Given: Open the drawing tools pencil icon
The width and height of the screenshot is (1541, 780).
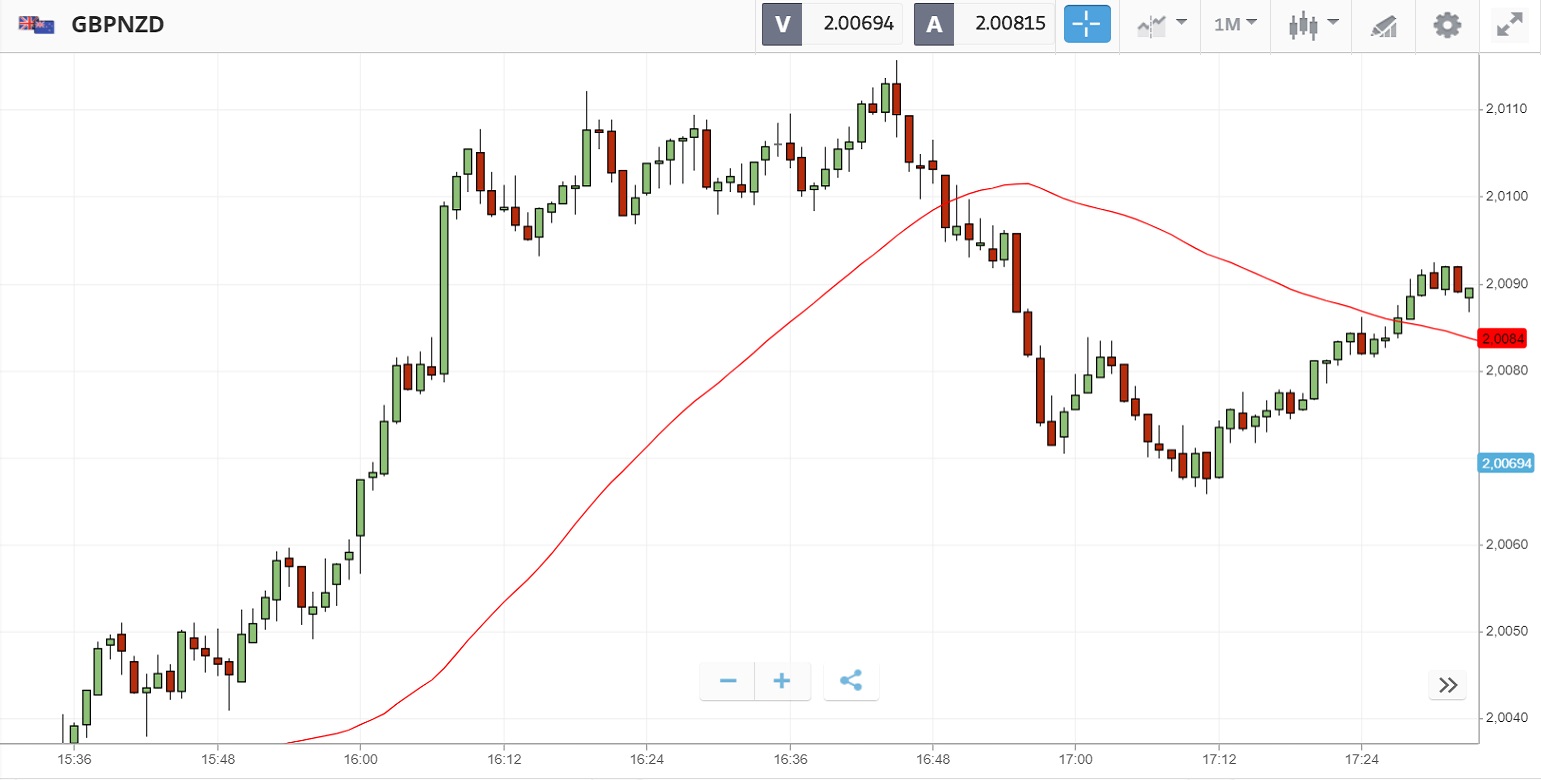Looking at the screenshot, I should point(1383,25).
